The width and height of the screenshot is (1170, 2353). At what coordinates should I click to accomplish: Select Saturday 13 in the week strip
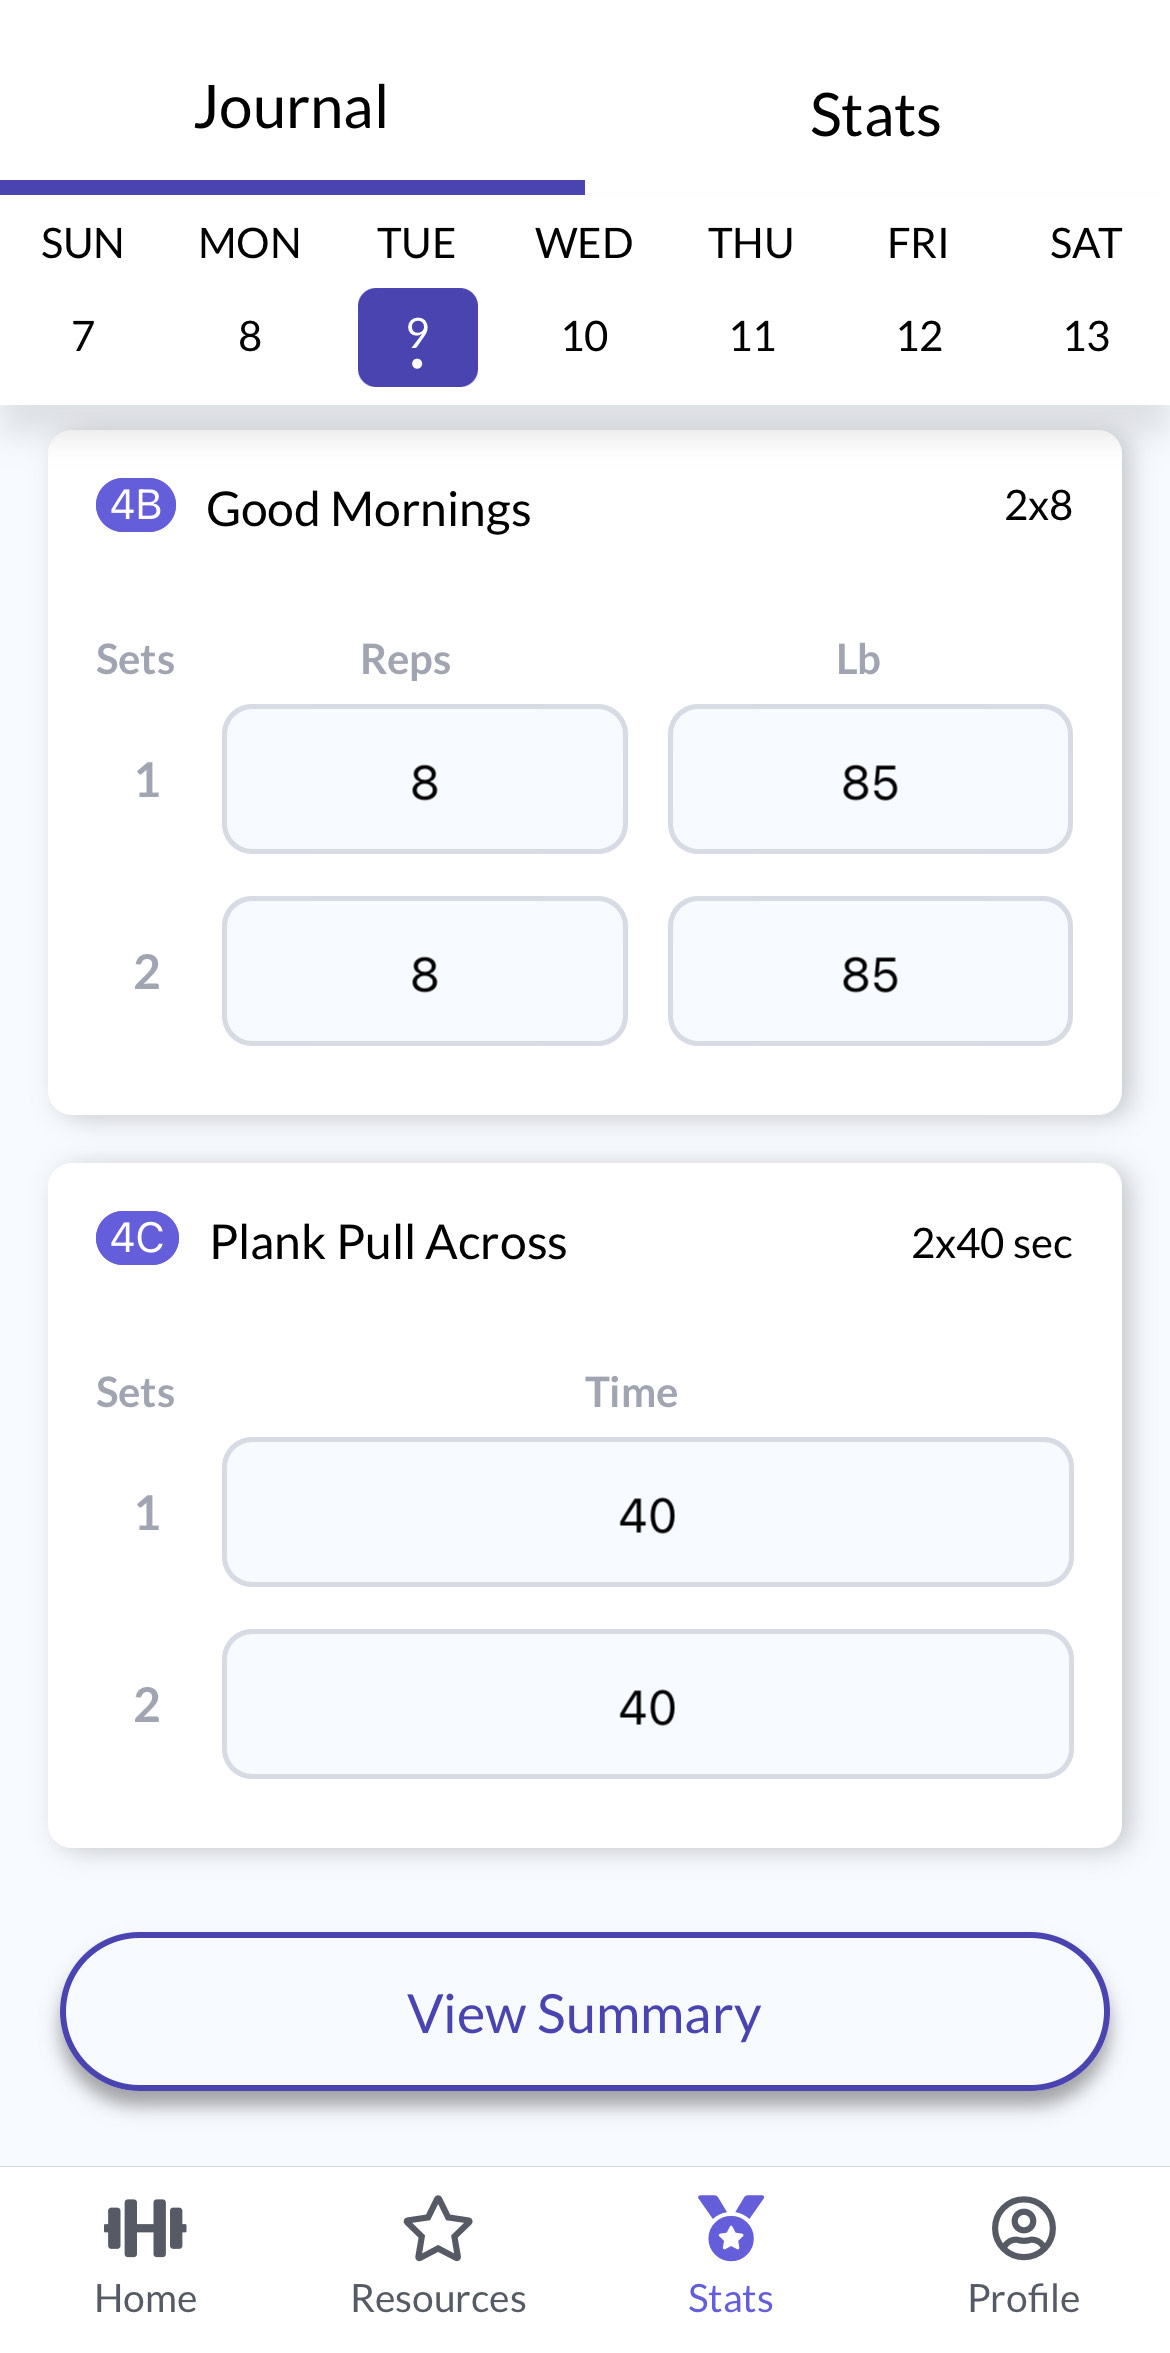click(x=1087, y=336)
